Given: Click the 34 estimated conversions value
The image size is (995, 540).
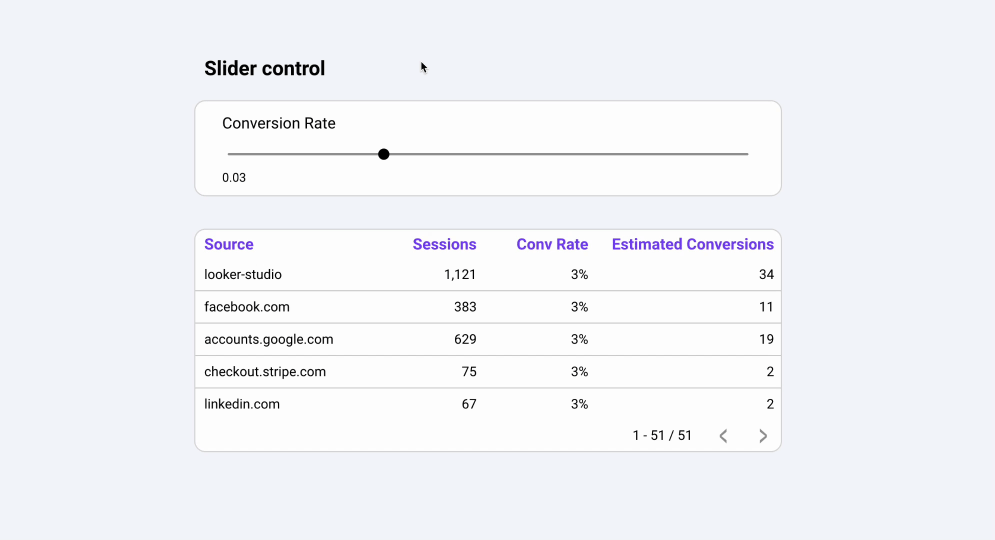Looking at the screenshot, I should click(767, 275).
